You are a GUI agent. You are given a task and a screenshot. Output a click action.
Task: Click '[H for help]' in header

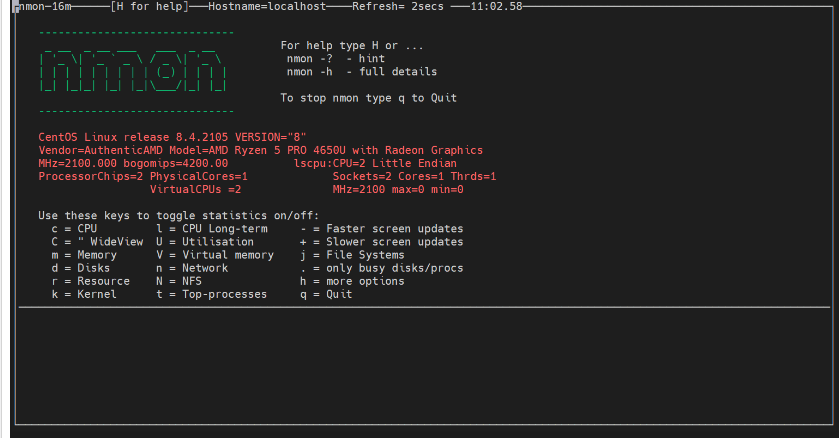(x=150, y=6)
